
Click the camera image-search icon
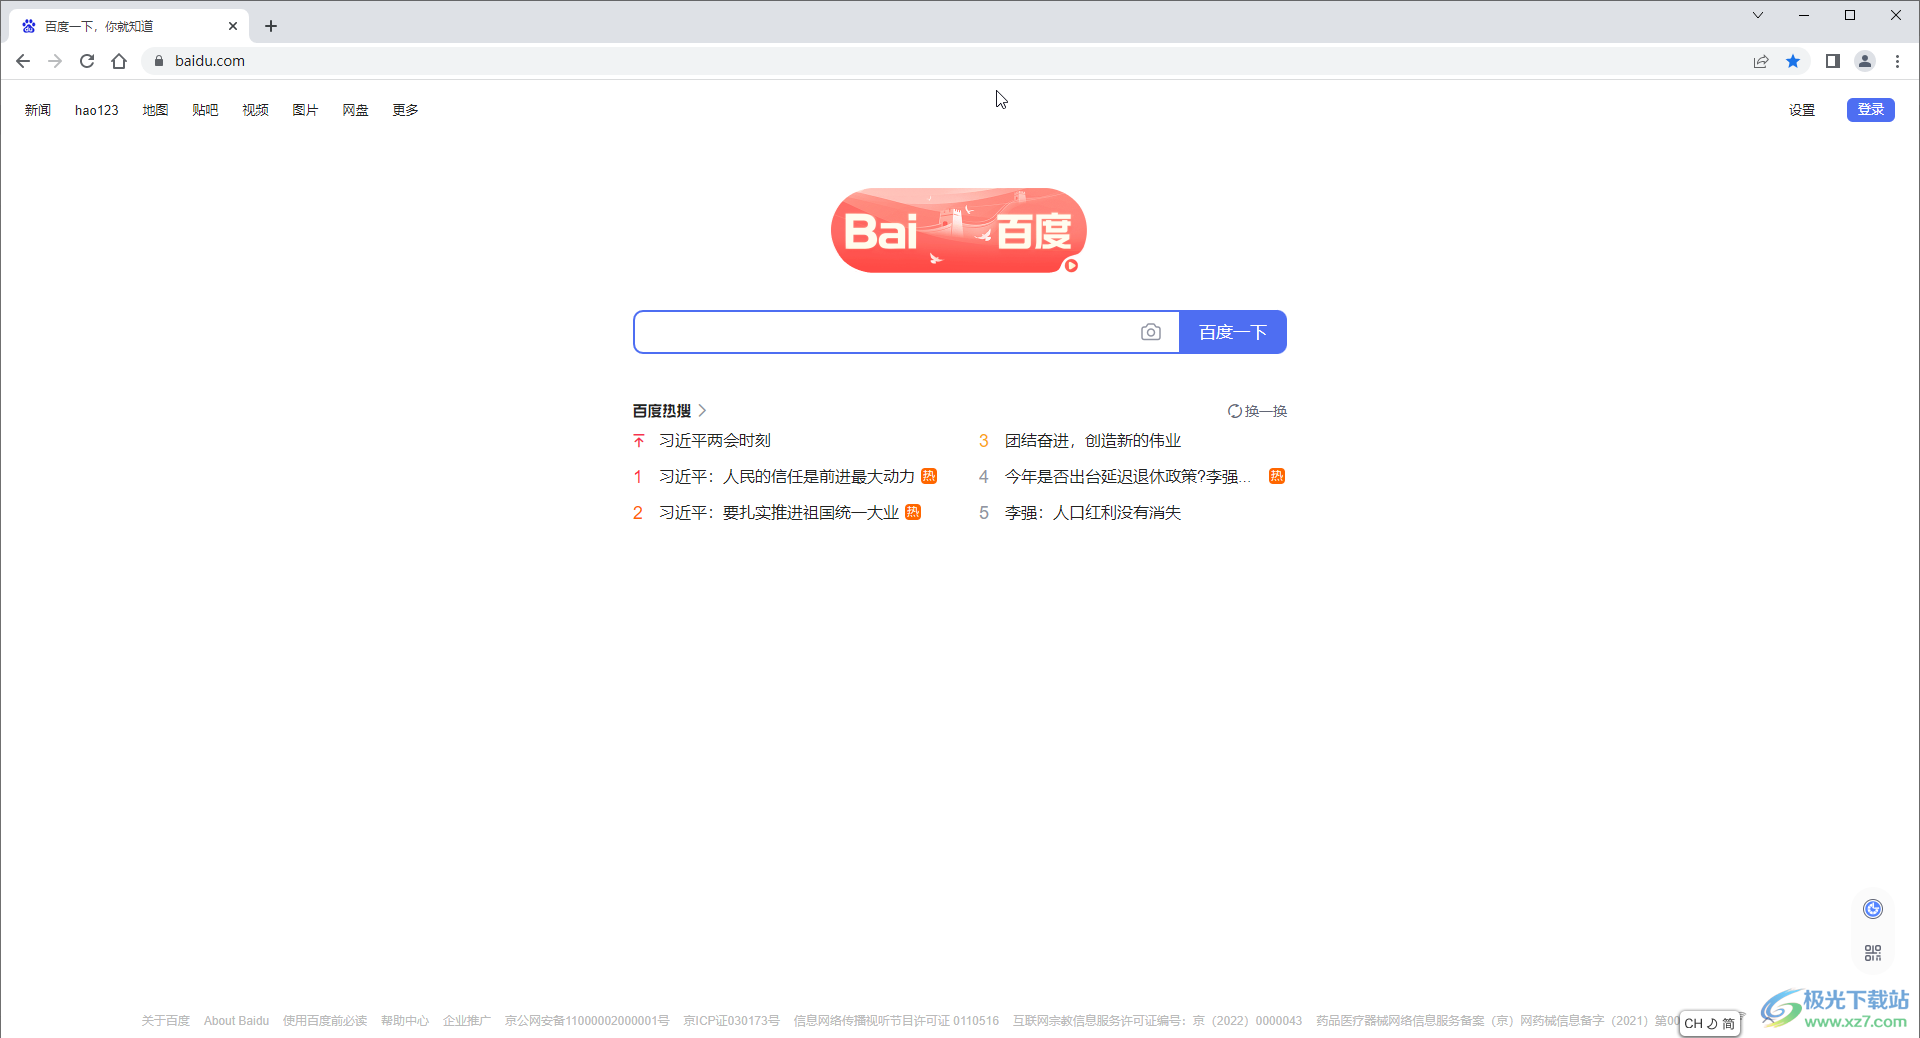click(1150, 332)
